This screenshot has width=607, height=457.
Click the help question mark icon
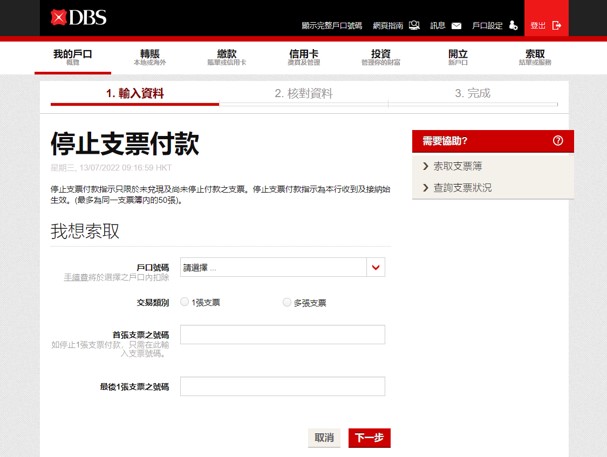(x=558, y=141)
